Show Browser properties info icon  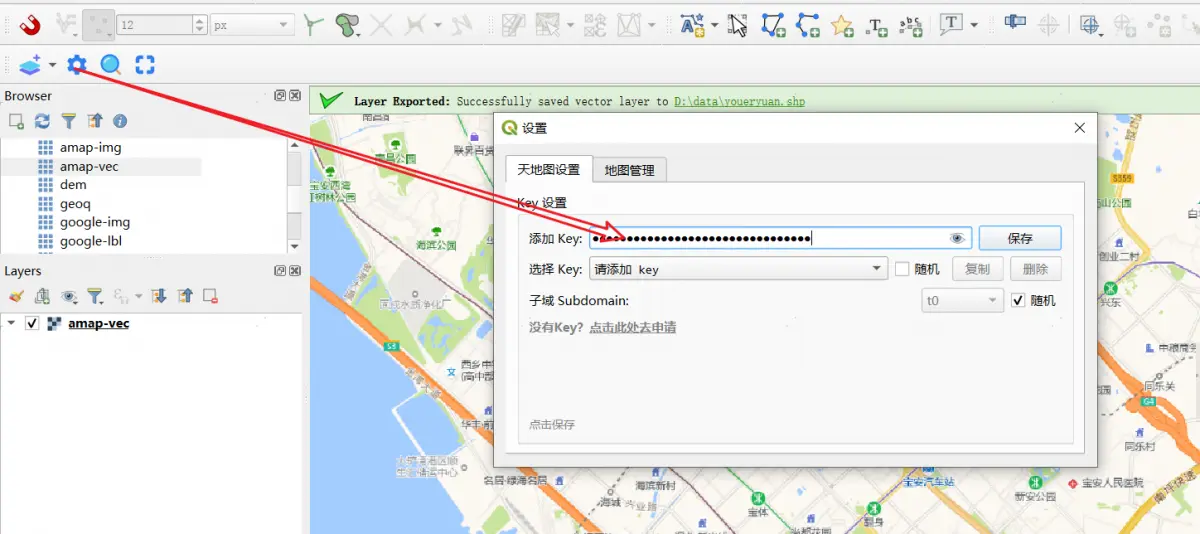click(x=120, y=121)
